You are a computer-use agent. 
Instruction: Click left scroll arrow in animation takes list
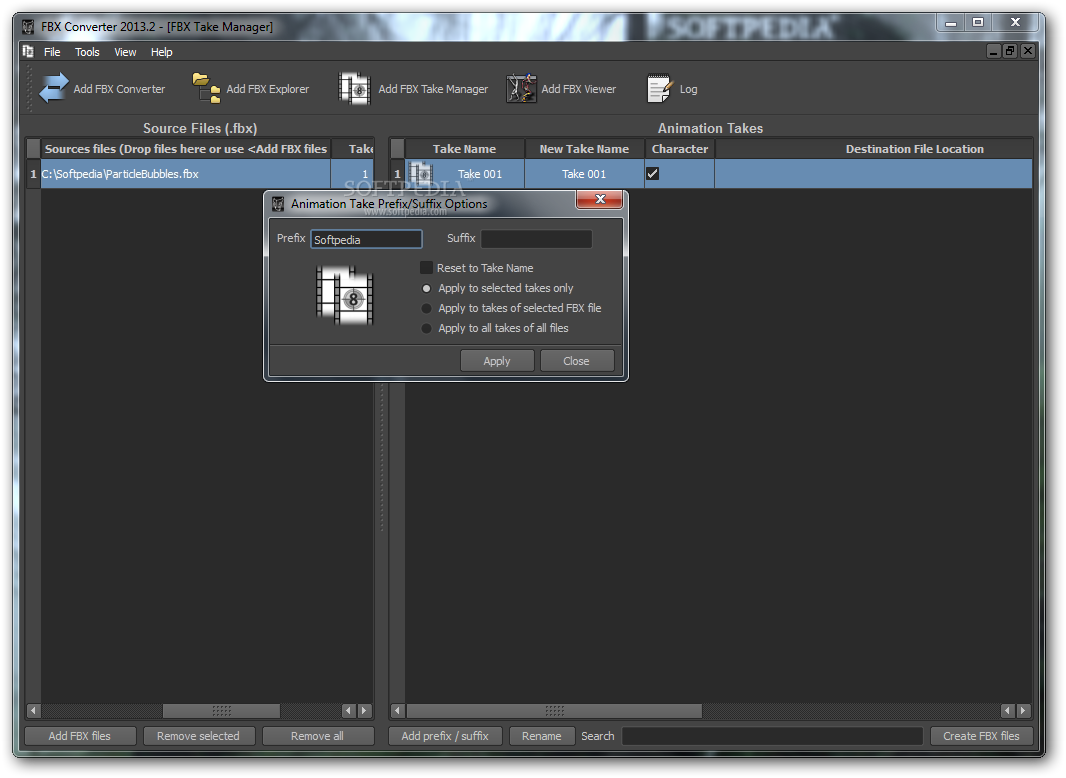(398, 711)
